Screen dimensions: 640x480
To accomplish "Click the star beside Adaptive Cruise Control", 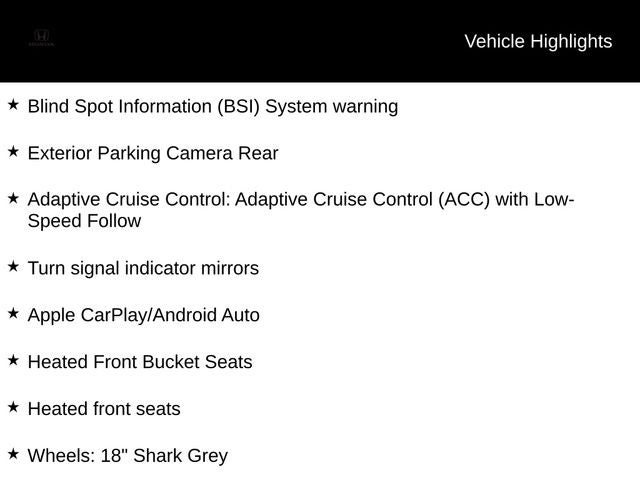I will click(x=13, y=198).
